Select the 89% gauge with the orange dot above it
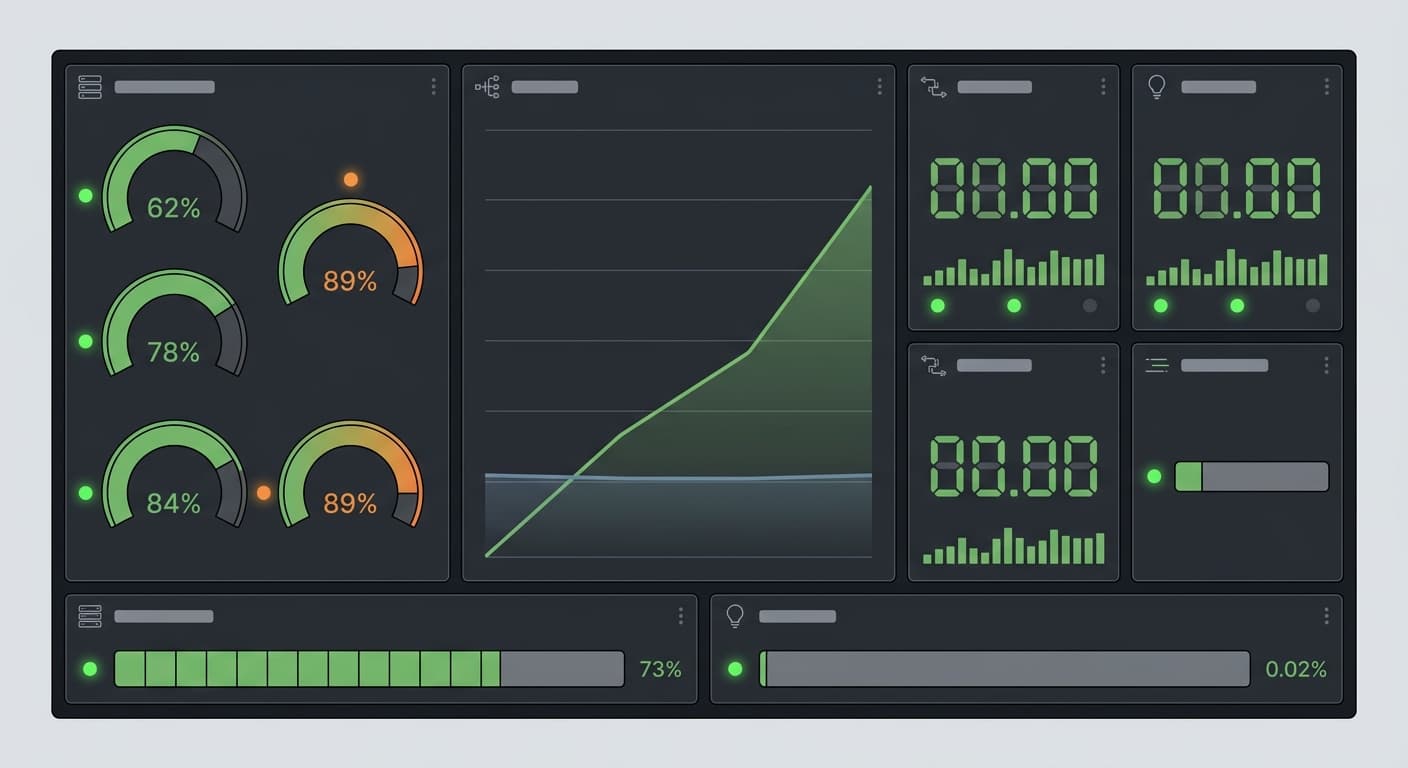The width and height of the screenshot is (1408, 768). (350, 253)
